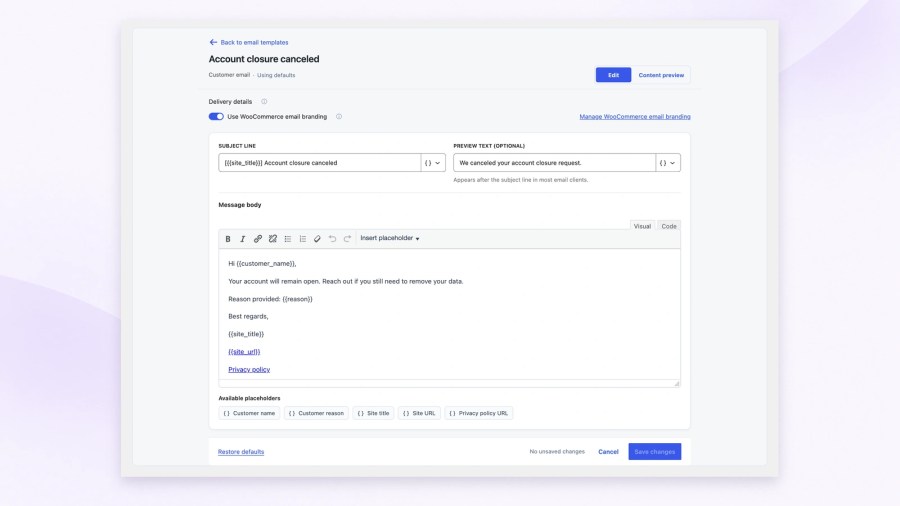Open Manage WooCommerce email branding link
This screenshot has height=506, width=900.
click(x=635, y=116)
